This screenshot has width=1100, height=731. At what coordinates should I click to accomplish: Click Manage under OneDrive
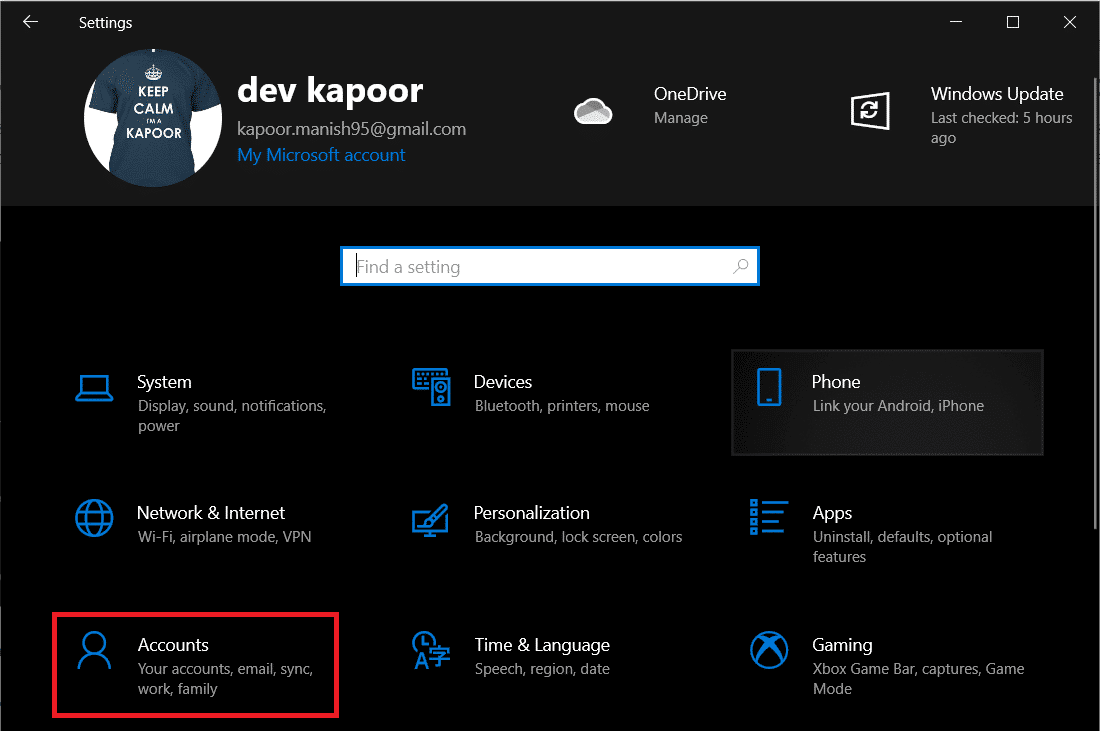click(x=681, y=117)
